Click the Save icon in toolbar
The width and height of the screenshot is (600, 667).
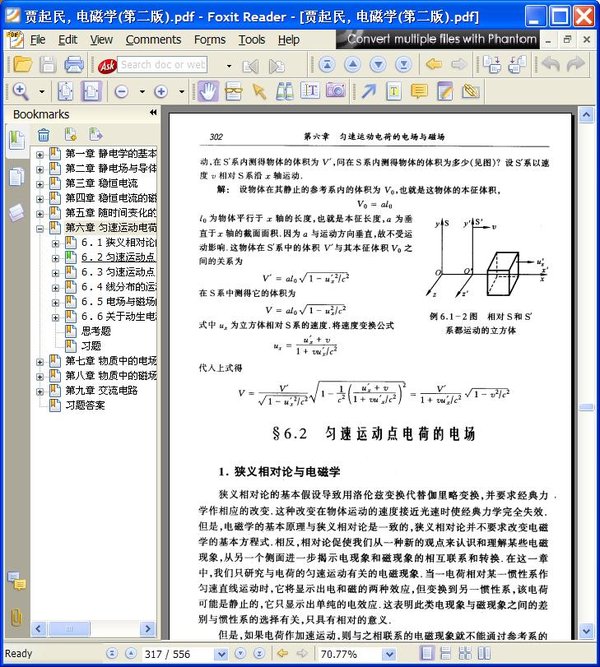click(48, 65)
